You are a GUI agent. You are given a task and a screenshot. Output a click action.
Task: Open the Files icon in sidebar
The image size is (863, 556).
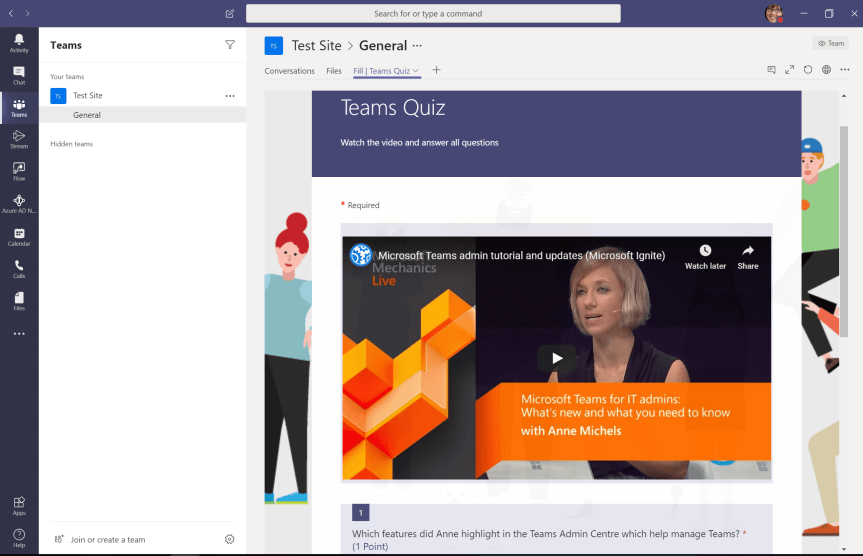click(x=19, y=300)
